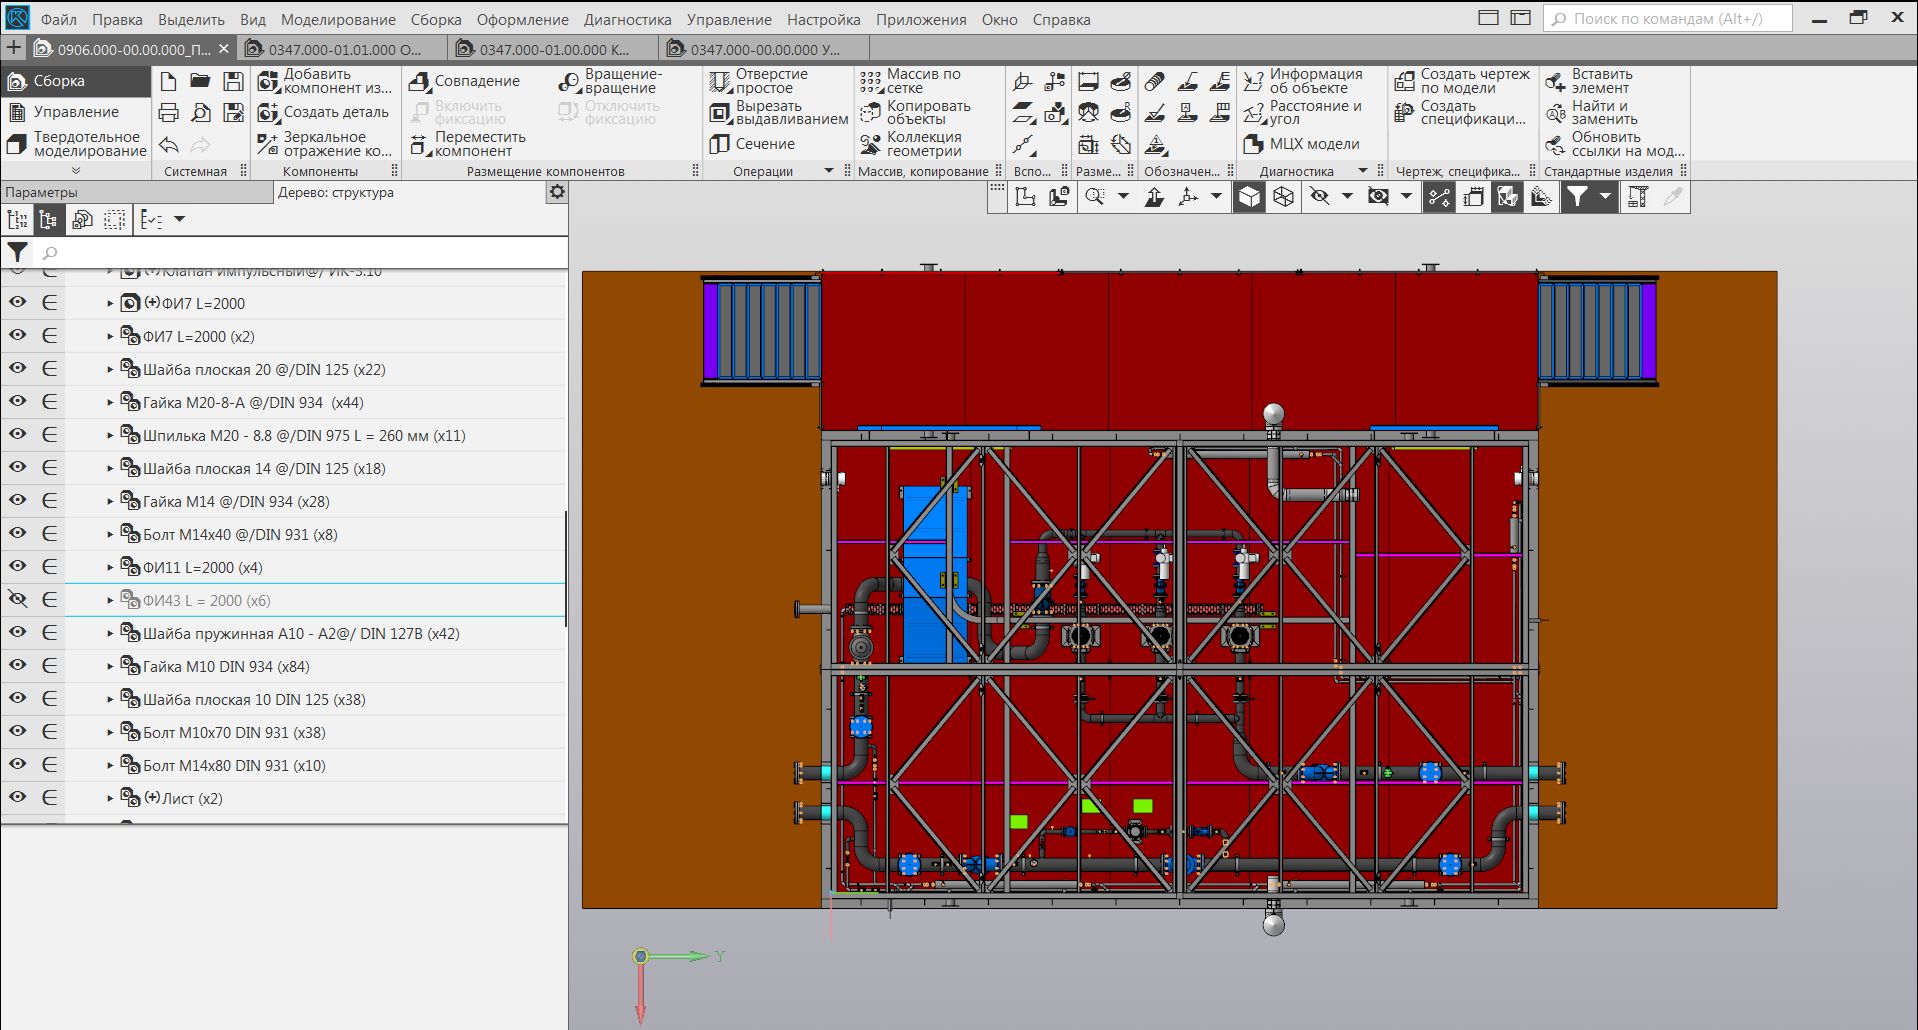This screenshot has width=1918, height=1030.
Task: Hide the Гайка M14 @/DIN 934 component
Action: pos(18,500)
